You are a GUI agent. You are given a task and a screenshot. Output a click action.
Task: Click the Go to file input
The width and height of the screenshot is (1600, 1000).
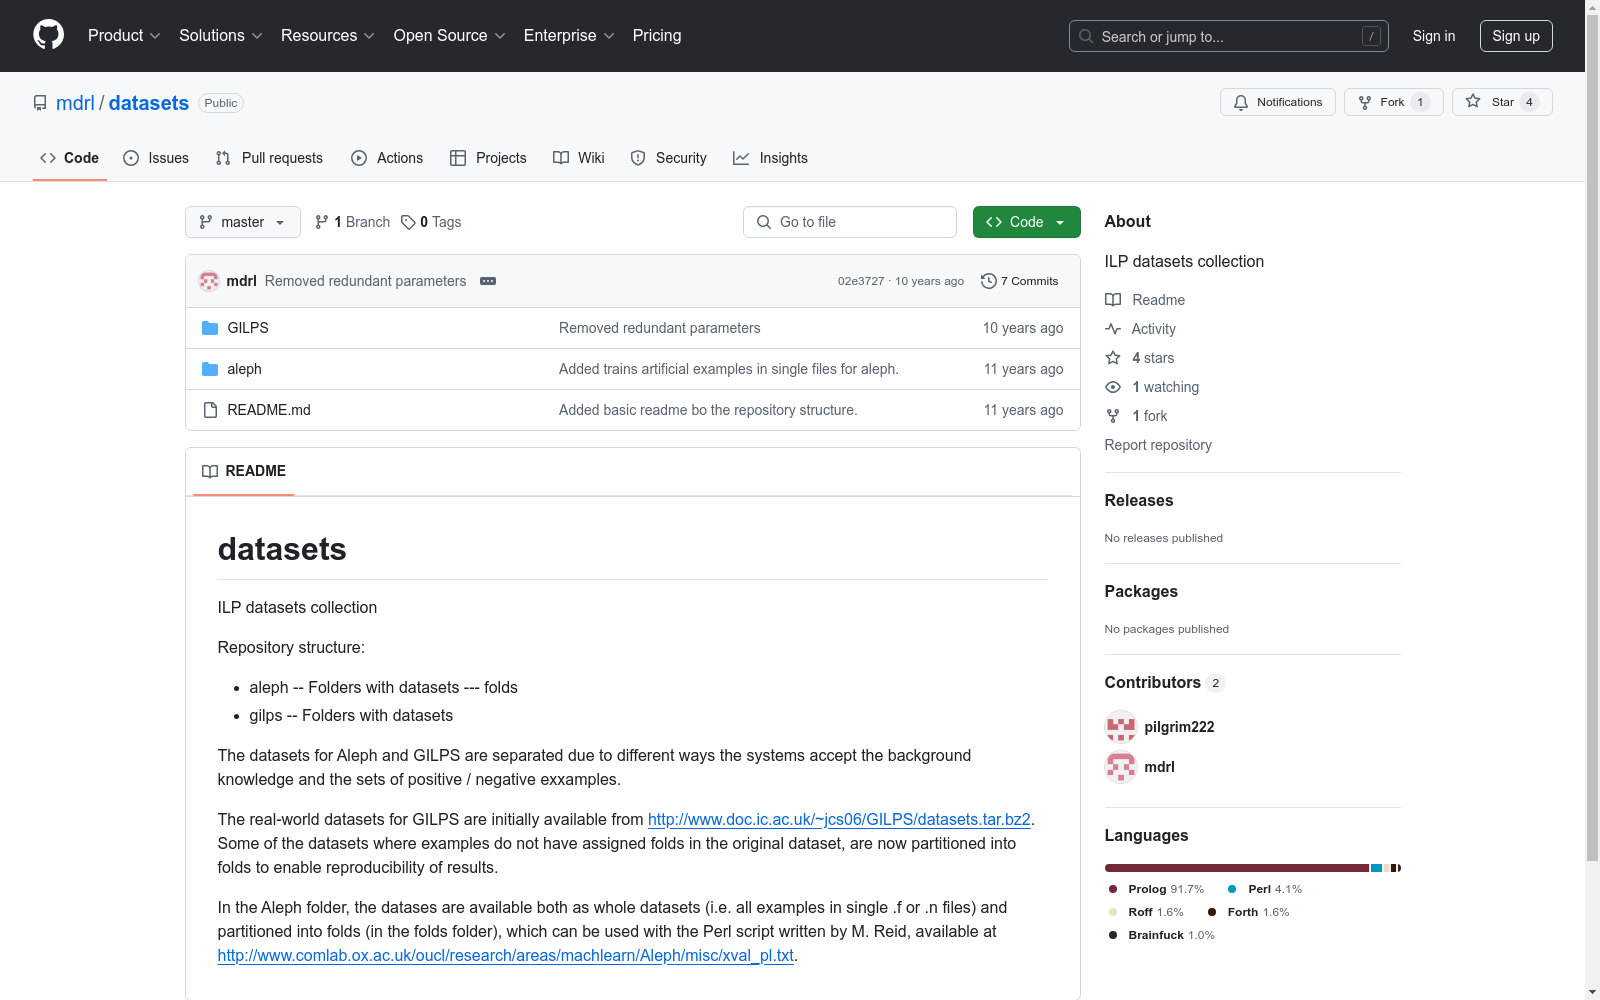pos(850,222)
